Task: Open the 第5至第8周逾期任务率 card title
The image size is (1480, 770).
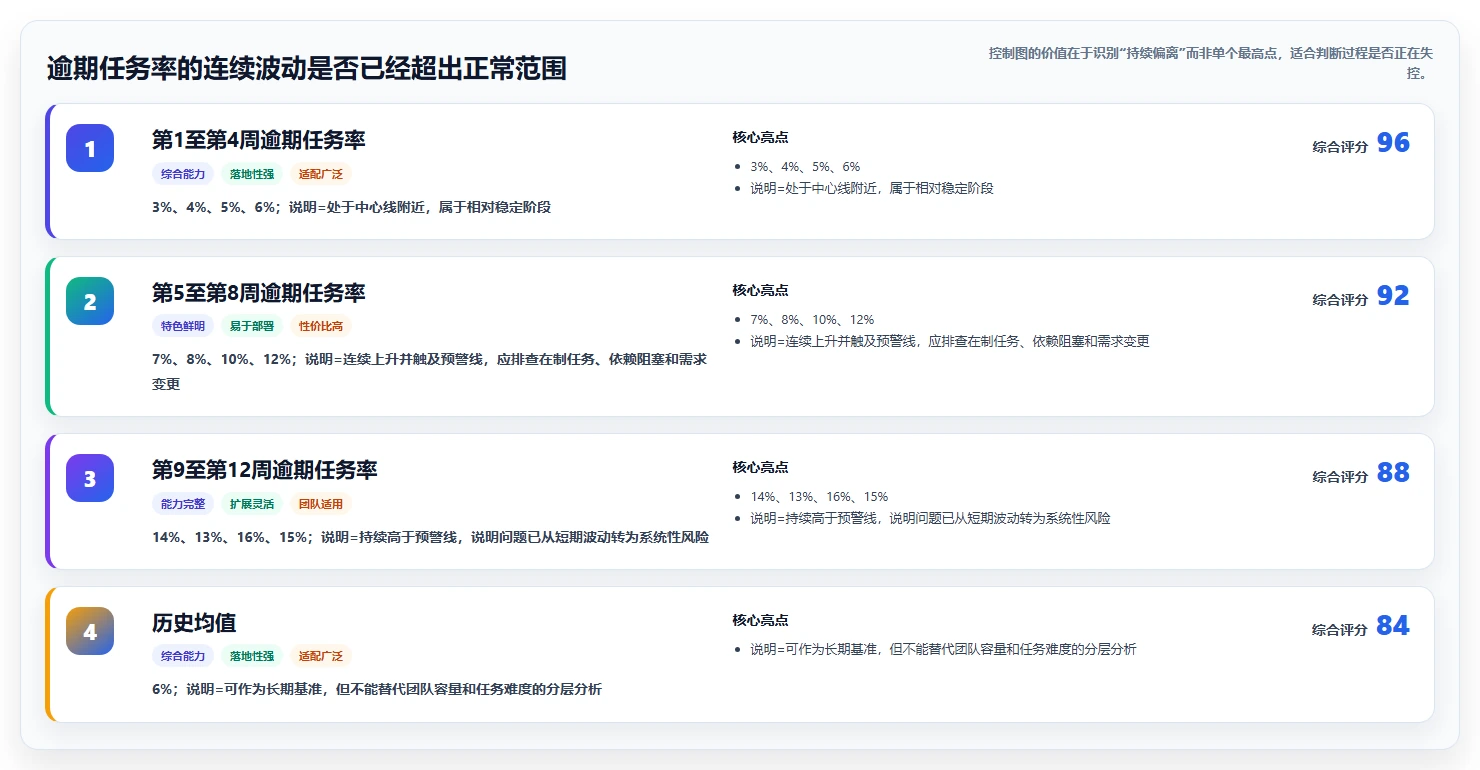Action: coord(259,292)
